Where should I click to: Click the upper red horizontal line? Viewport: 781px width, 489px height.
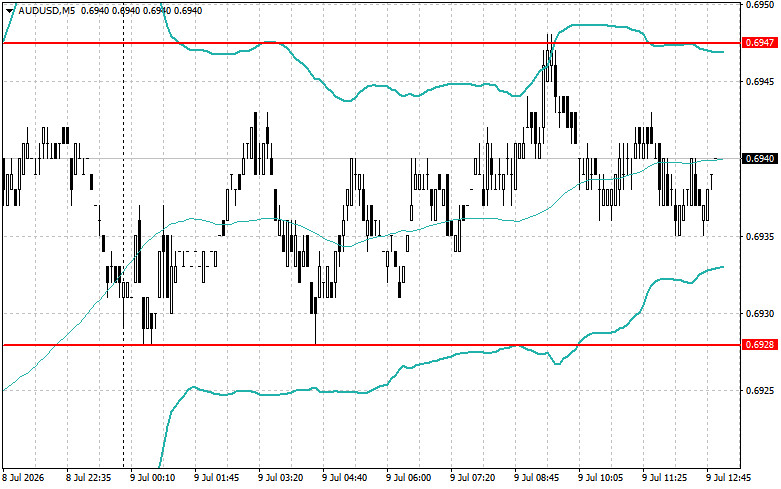tap(371, 43)
